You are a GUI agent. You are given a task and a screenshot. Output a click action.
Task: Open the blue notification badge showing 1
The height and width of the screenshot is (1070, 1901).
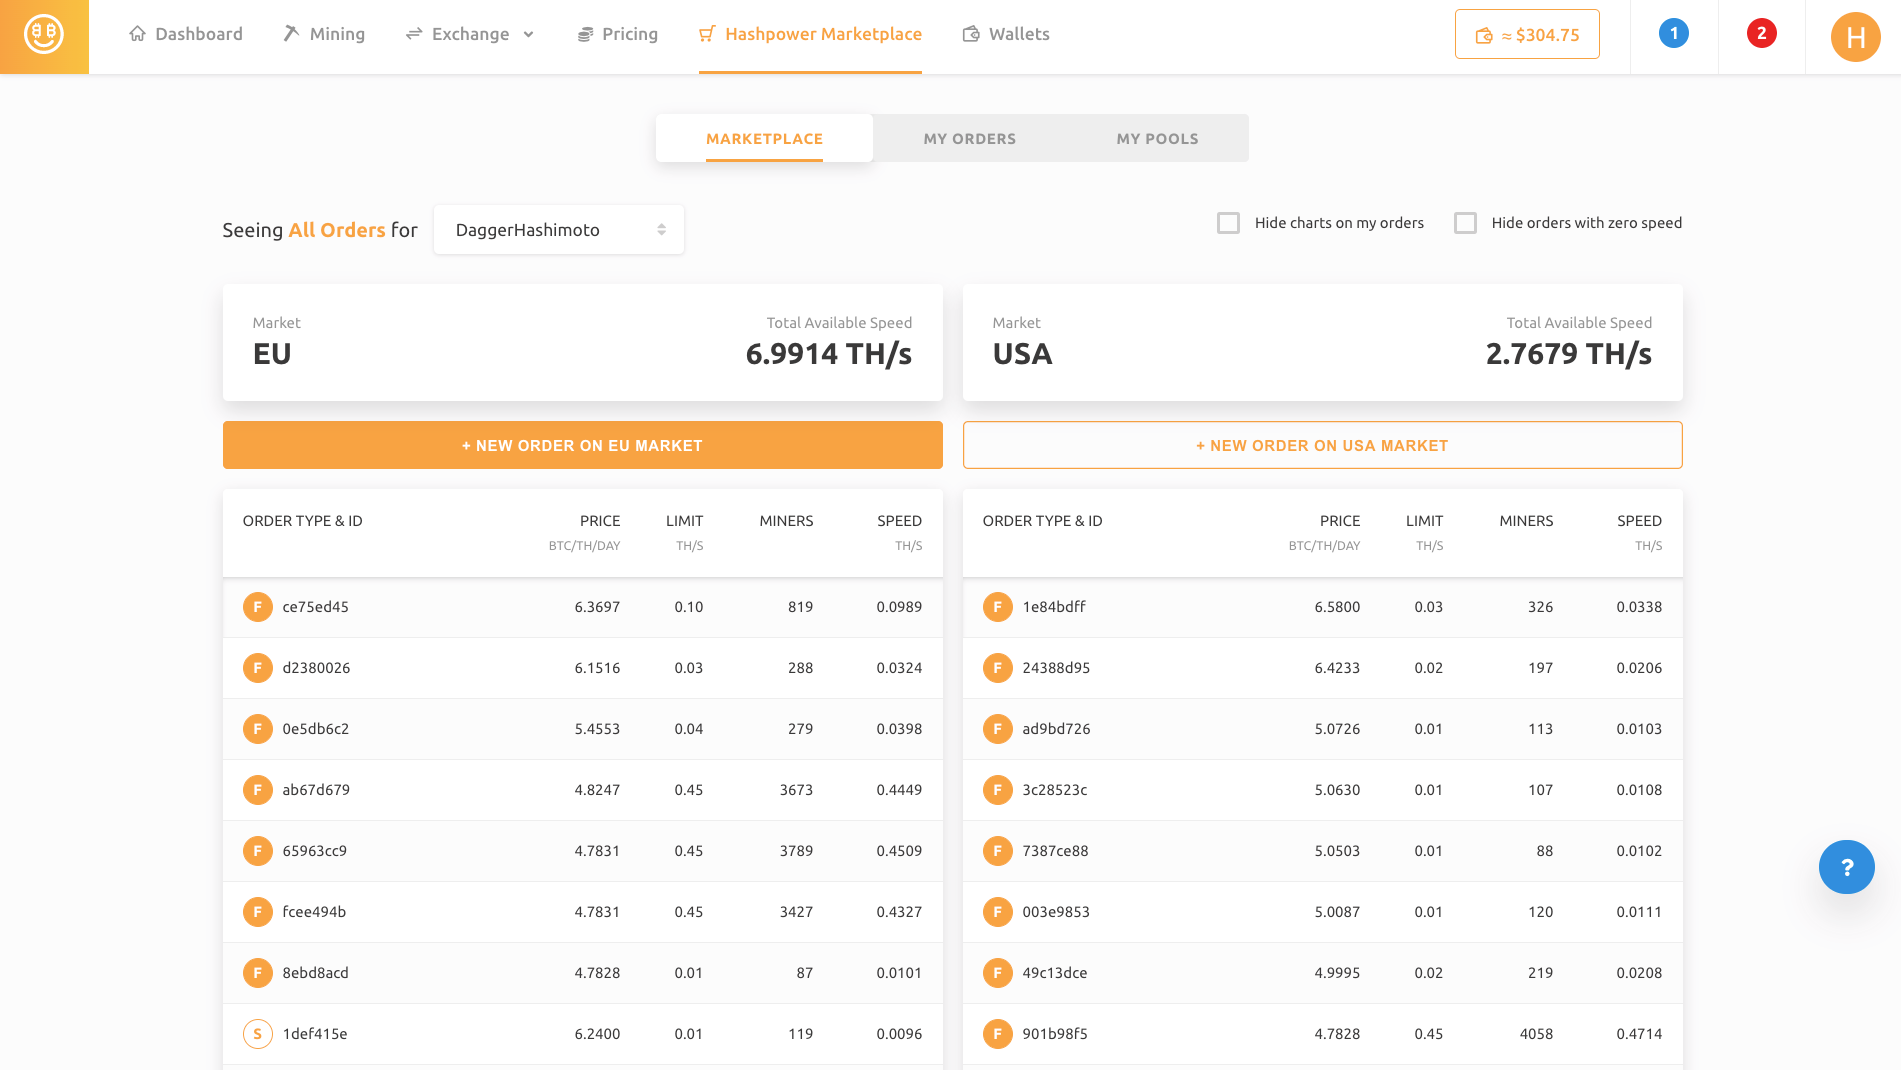pyautogui.click(x=1674, y=34)
